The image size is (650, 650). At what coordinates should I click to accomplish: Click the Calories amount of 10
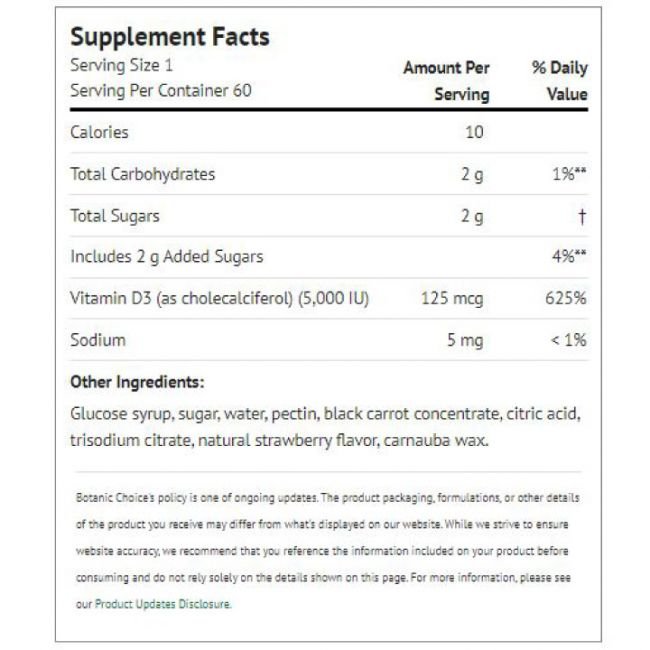[x=473, y=133]
